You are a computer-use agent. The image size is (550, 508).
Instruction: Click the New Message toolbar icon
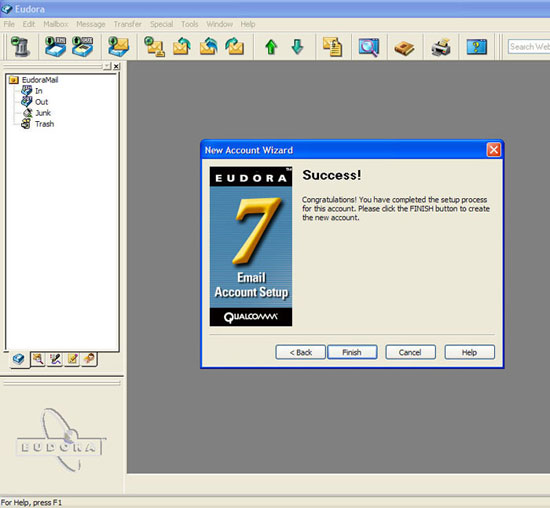tap(154, 46)
